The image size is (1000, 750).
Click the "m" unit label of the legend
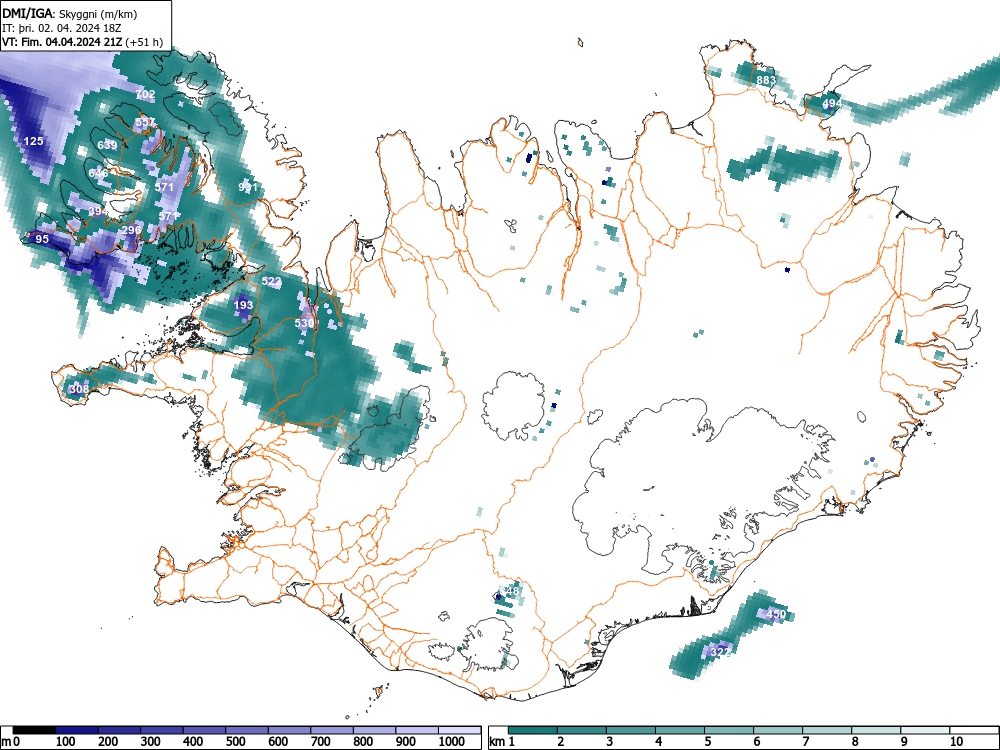(x=6, y=742)
